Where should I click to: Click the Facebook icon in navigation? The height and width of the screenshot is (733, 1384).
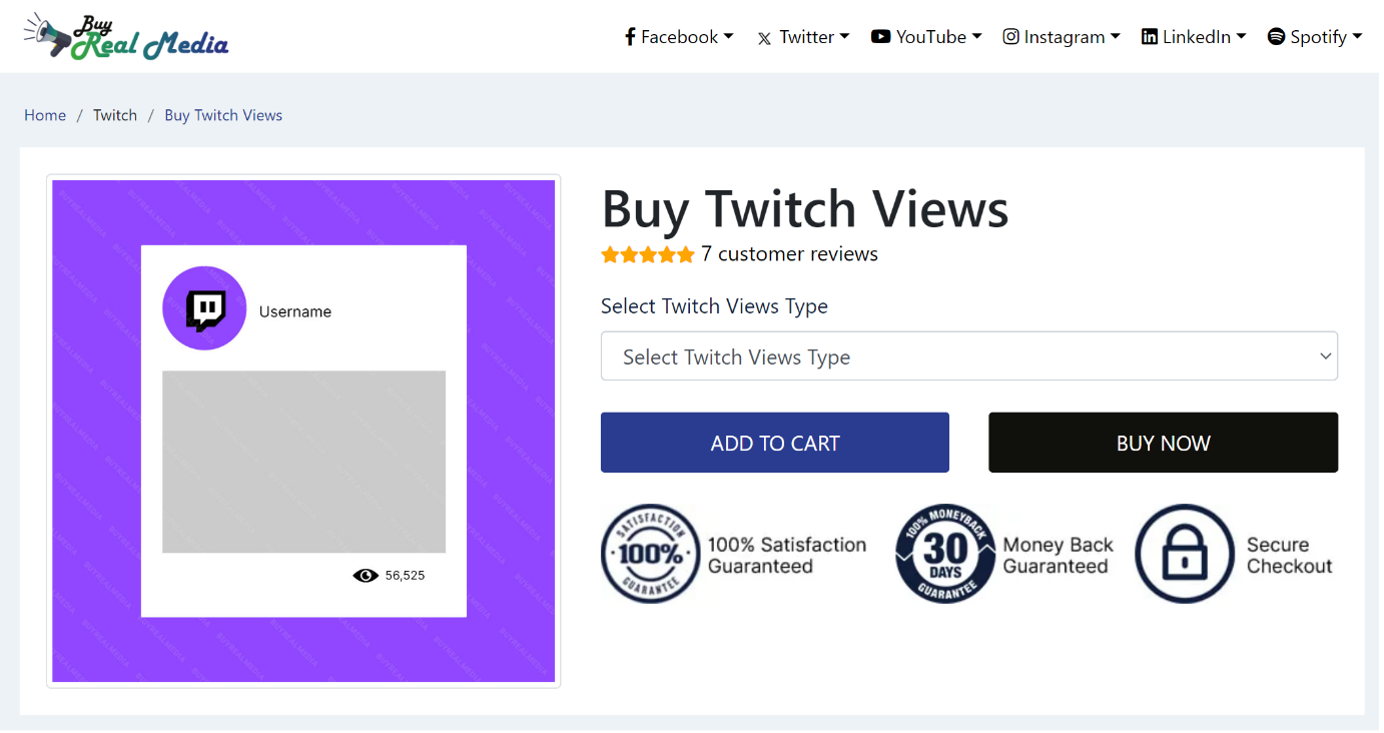(630, 37)
